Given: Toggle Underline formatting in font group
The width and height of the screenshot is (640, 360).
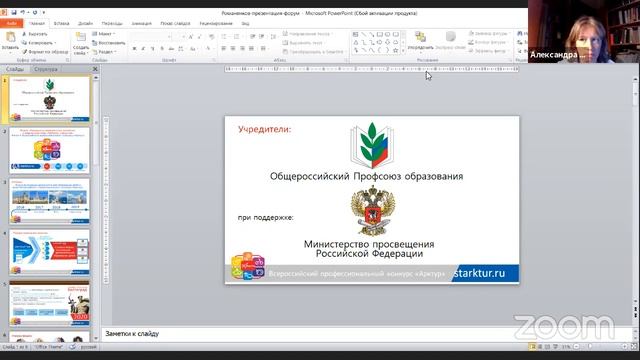Looking at the screenshot, I should pos(153,49).
